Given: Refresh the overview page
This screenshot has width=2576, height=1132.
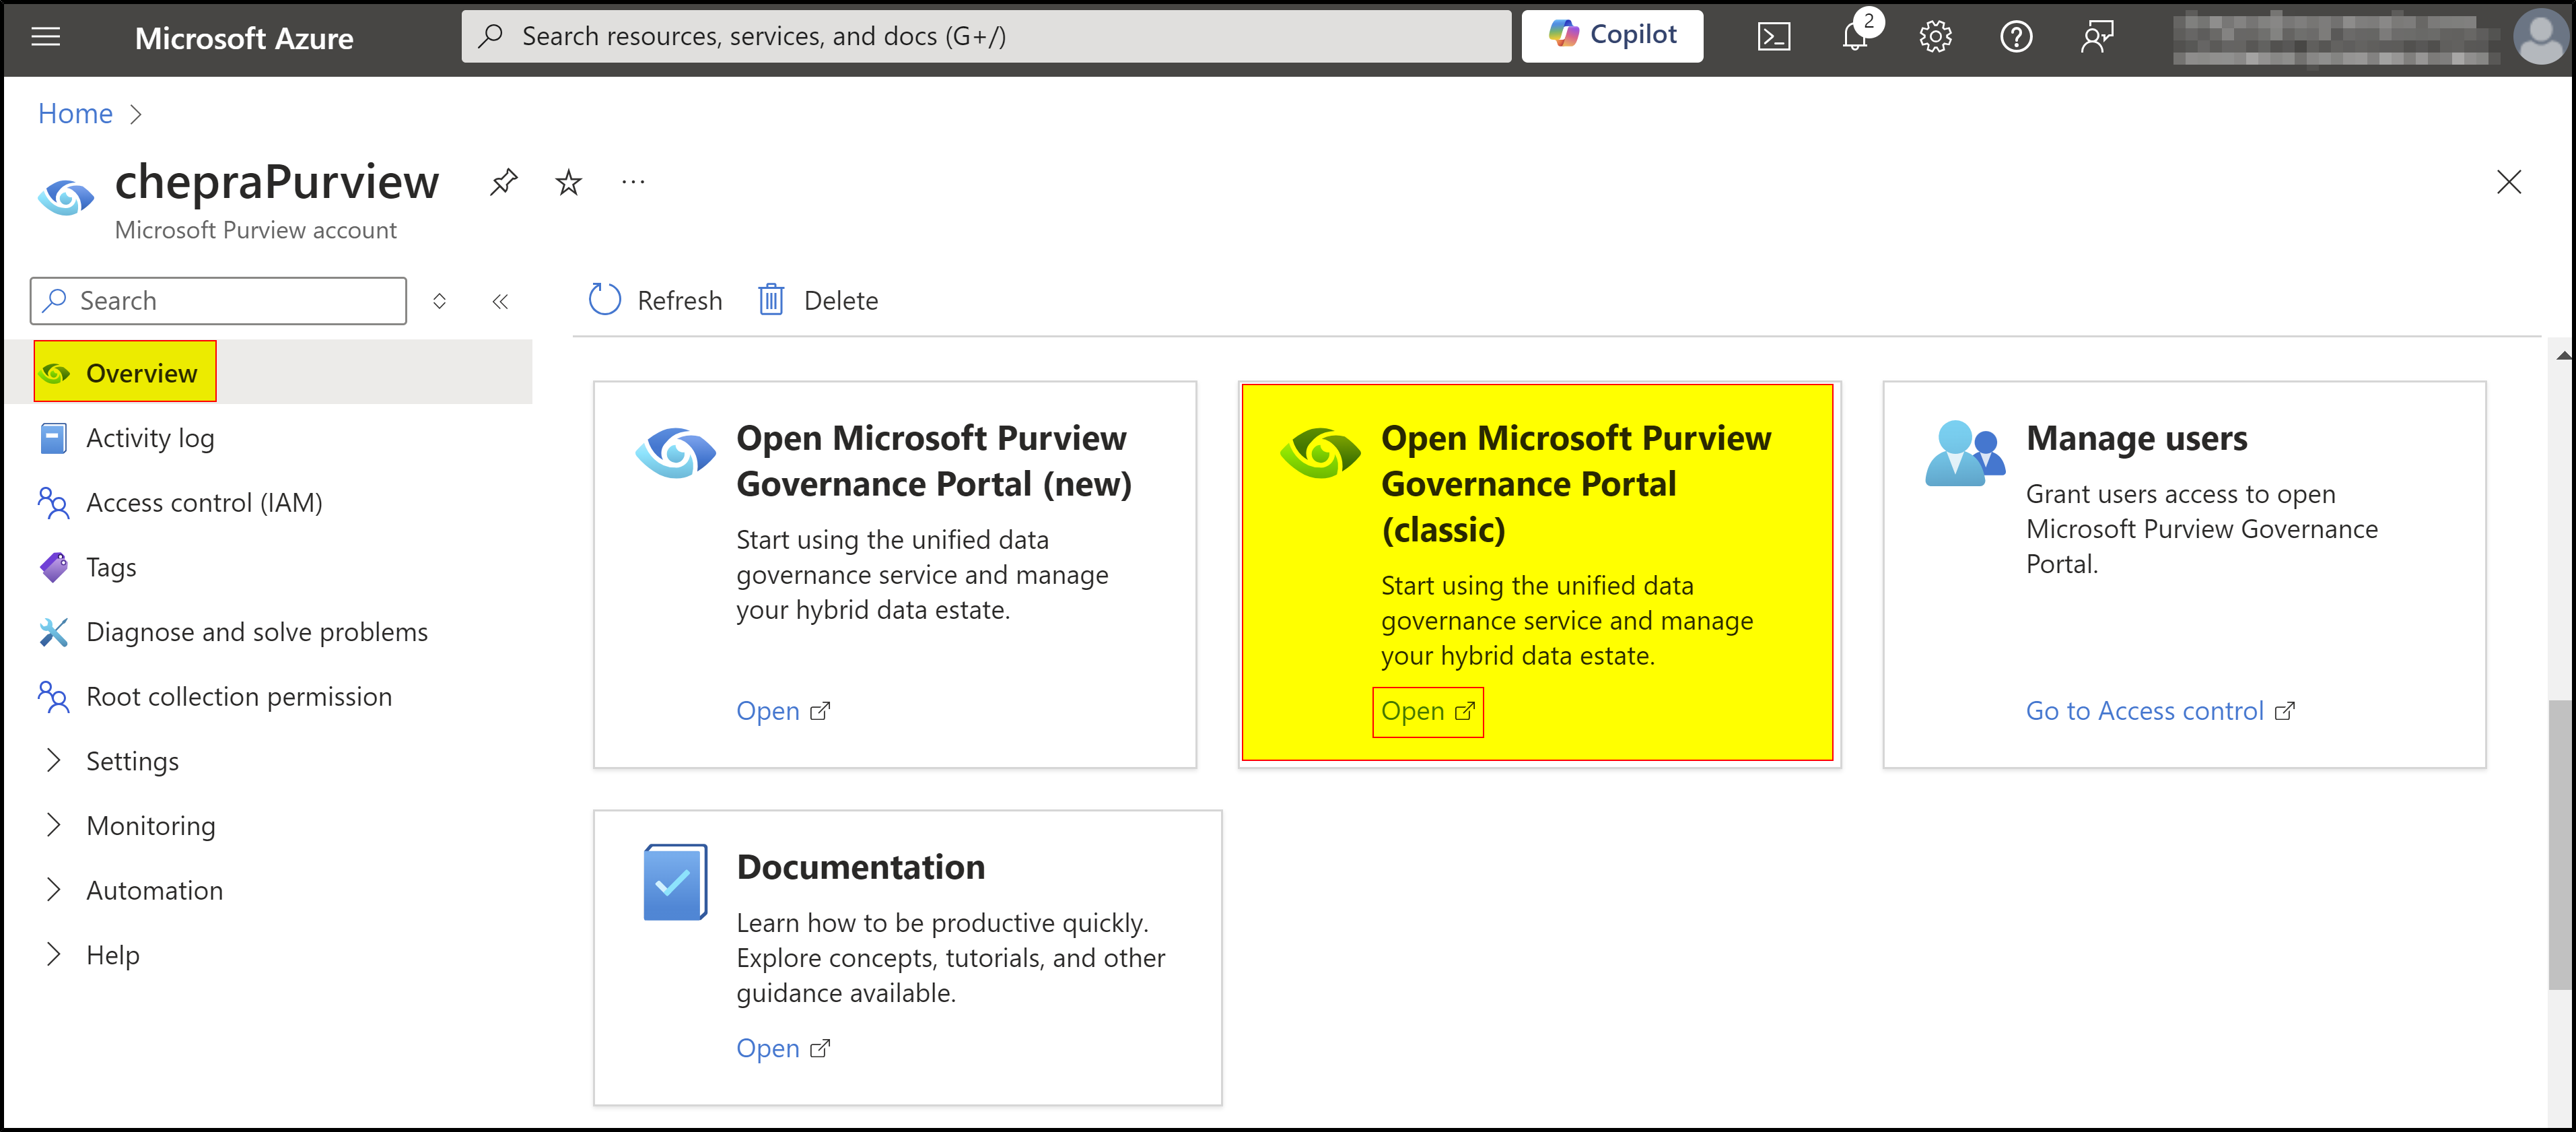Looking at the screenshot, I should click(x=655, y=300).
